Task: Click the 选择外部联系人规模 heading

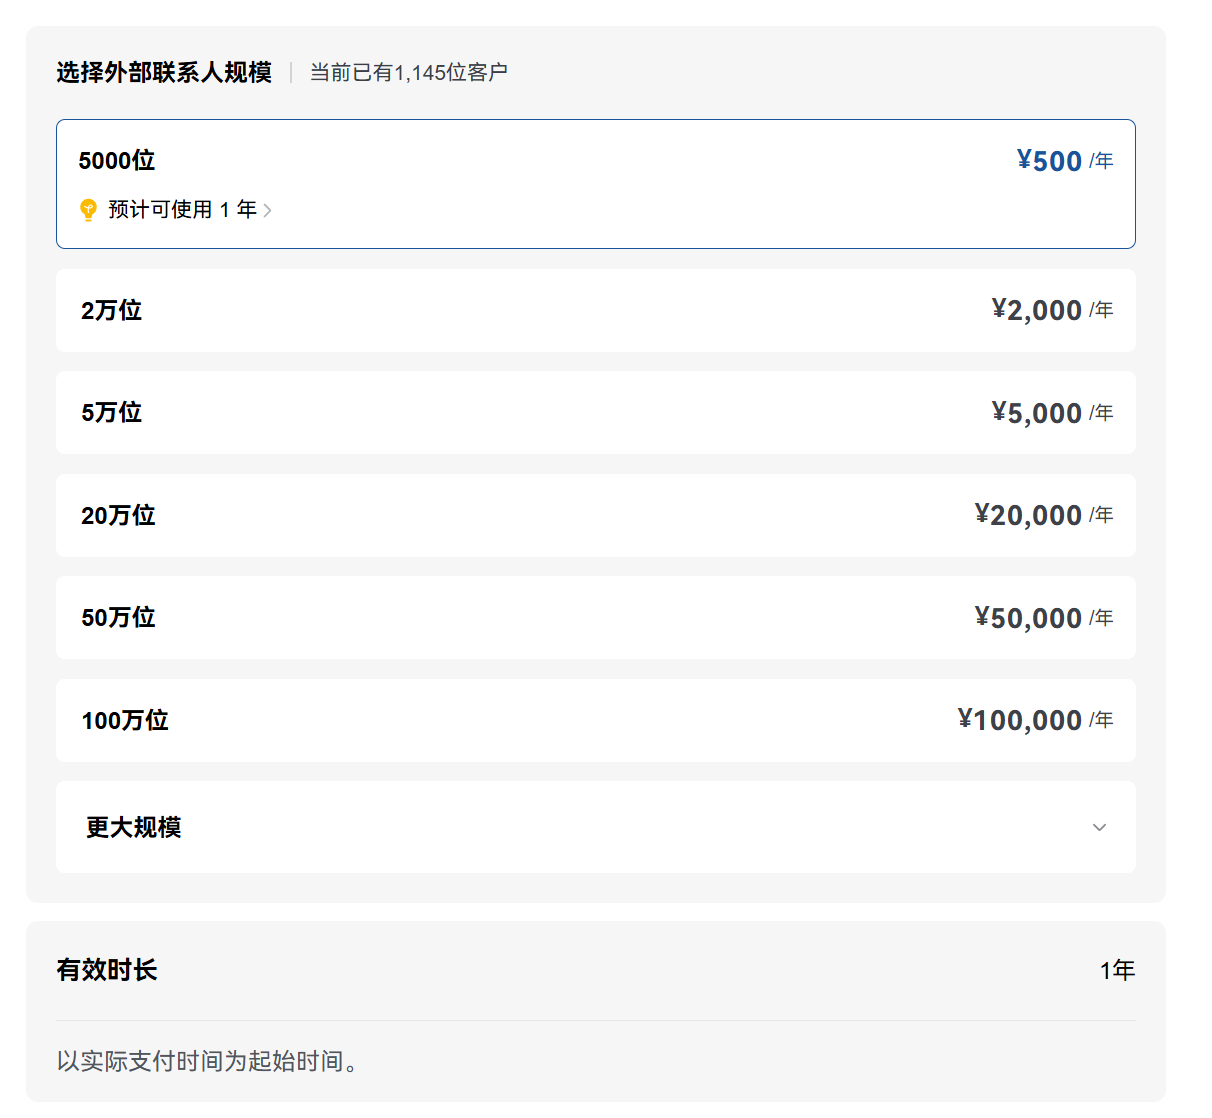Action: (x=164, y=72)
